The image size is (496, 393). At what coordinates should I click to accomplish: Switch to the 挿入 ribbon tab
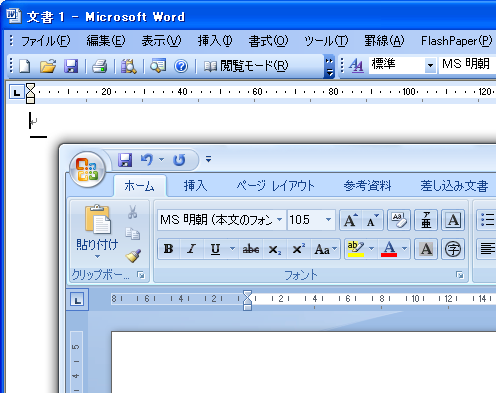coord(195,186)
